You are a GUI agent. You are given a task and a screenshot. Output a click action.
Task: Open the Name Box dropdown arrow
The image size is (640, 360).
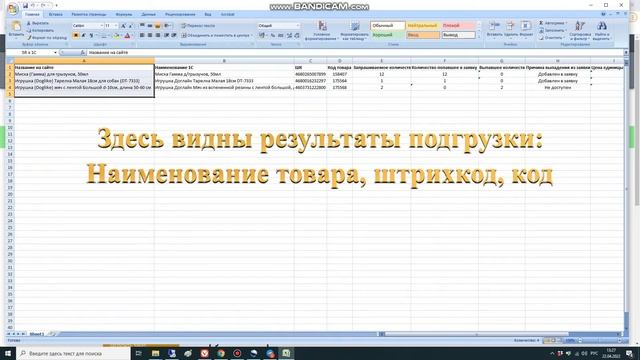point(55,53)
